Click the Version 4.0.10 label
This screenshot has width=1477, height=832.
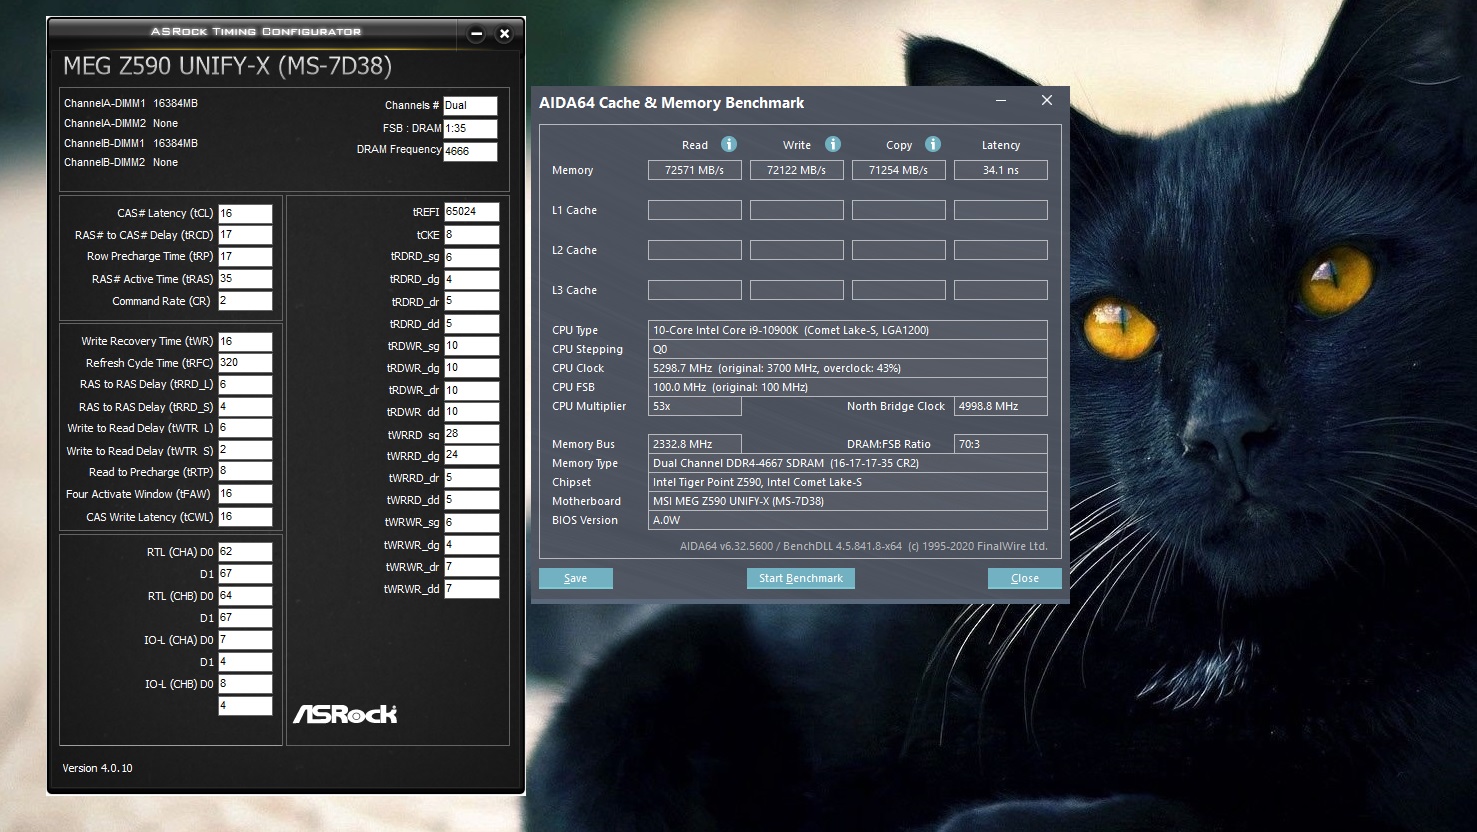pyautogui.click(x=97, y=768)
